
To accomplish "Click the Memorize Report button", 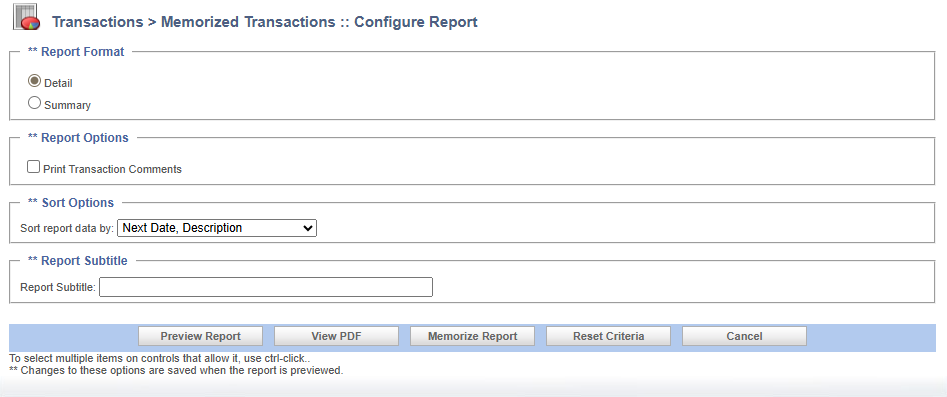I will 472,336.
